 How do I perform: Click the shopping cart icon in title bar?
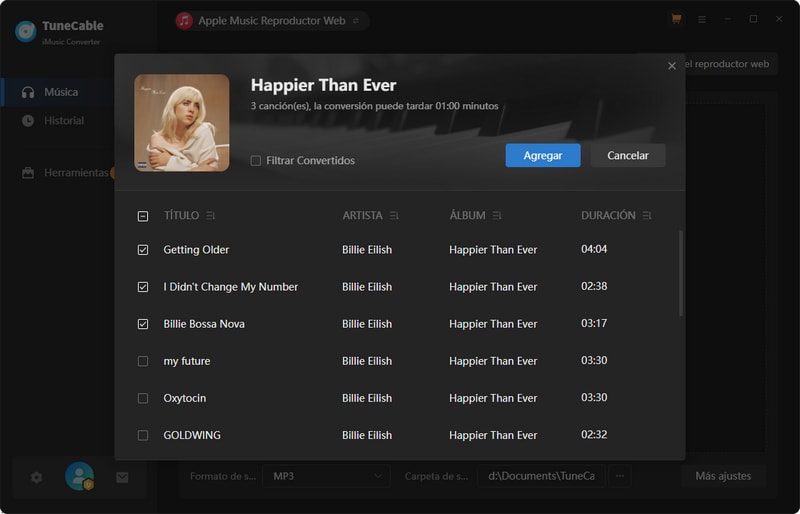pyautogui.click(x=676, y=19)
